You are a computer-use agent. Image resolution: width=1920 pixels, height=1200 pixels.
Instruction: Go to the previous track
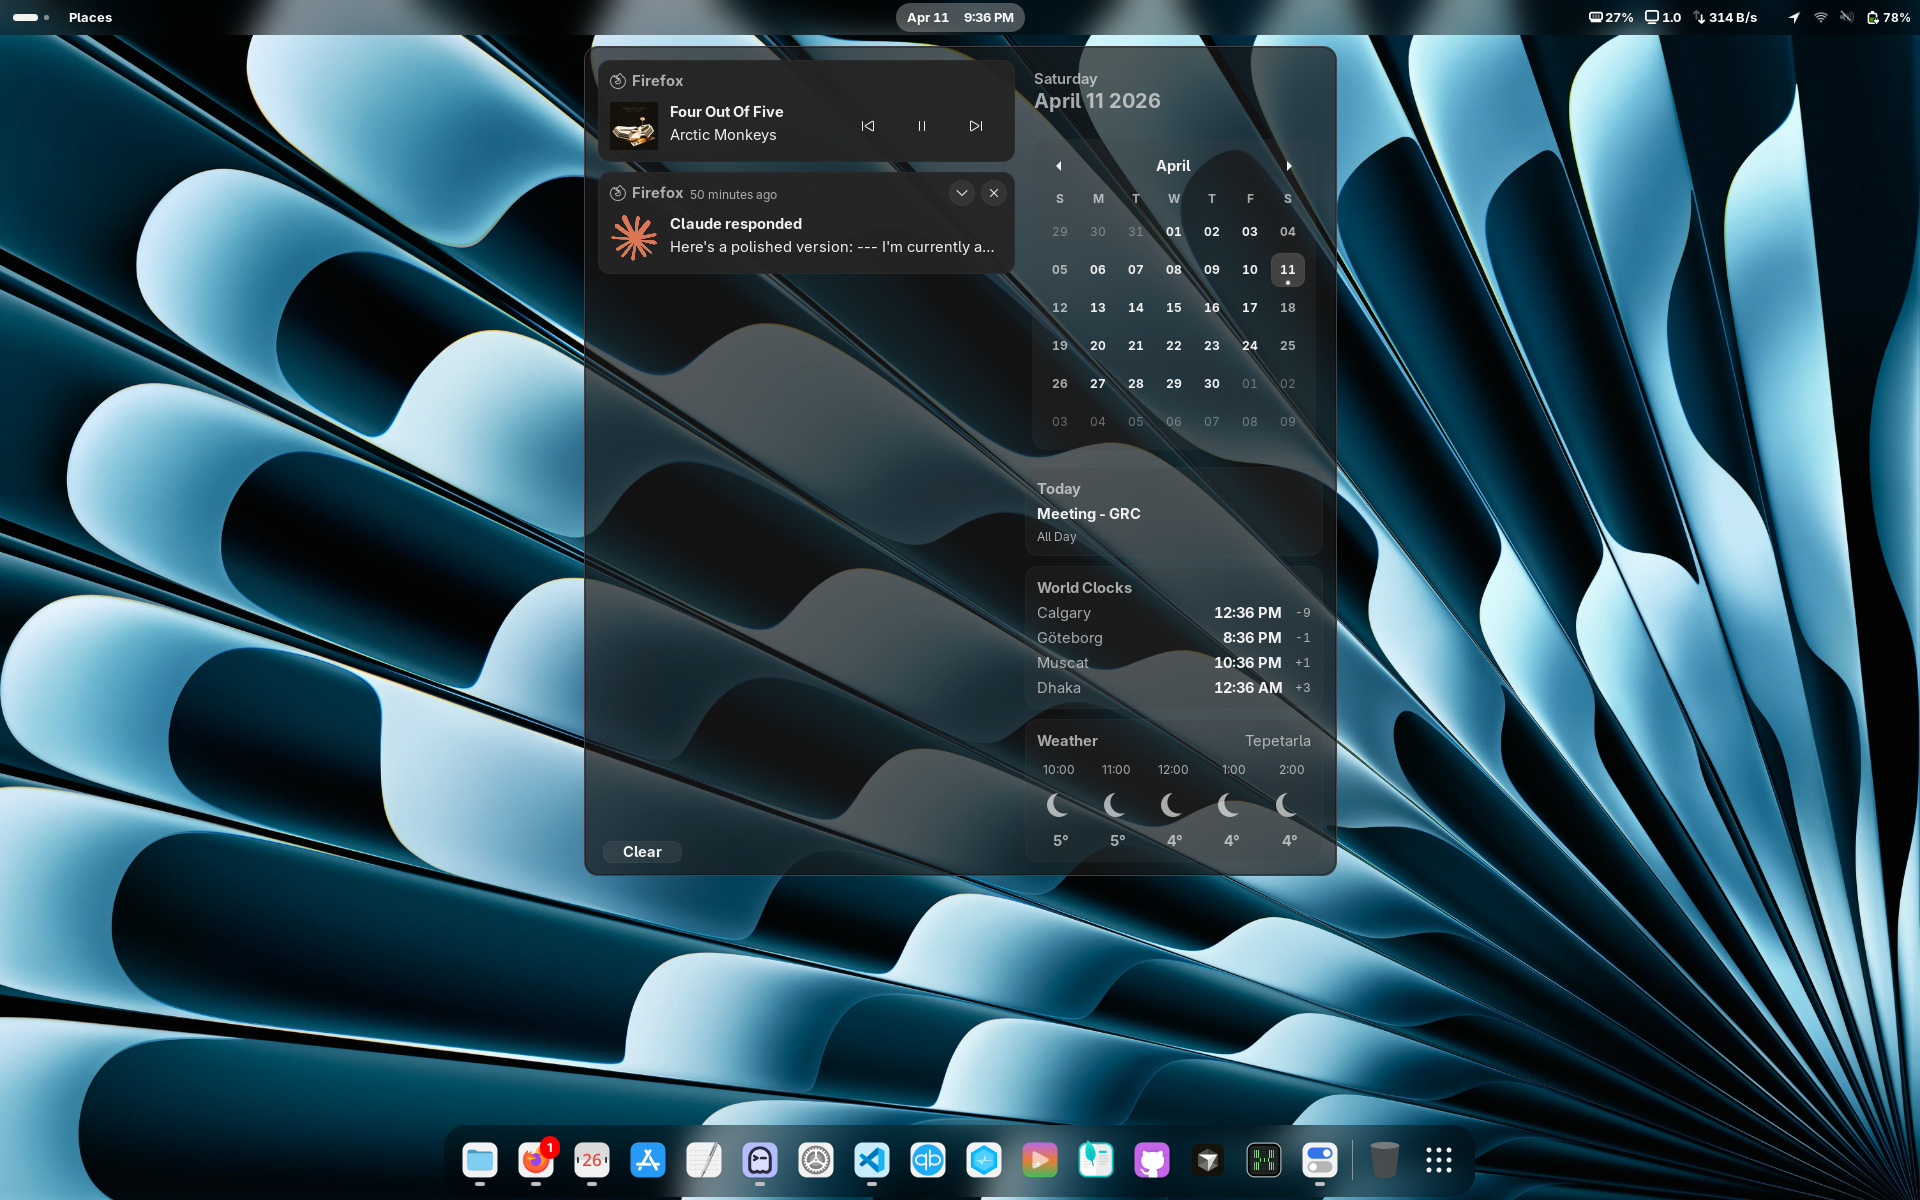pyautogui.click(x=868, y=126)
